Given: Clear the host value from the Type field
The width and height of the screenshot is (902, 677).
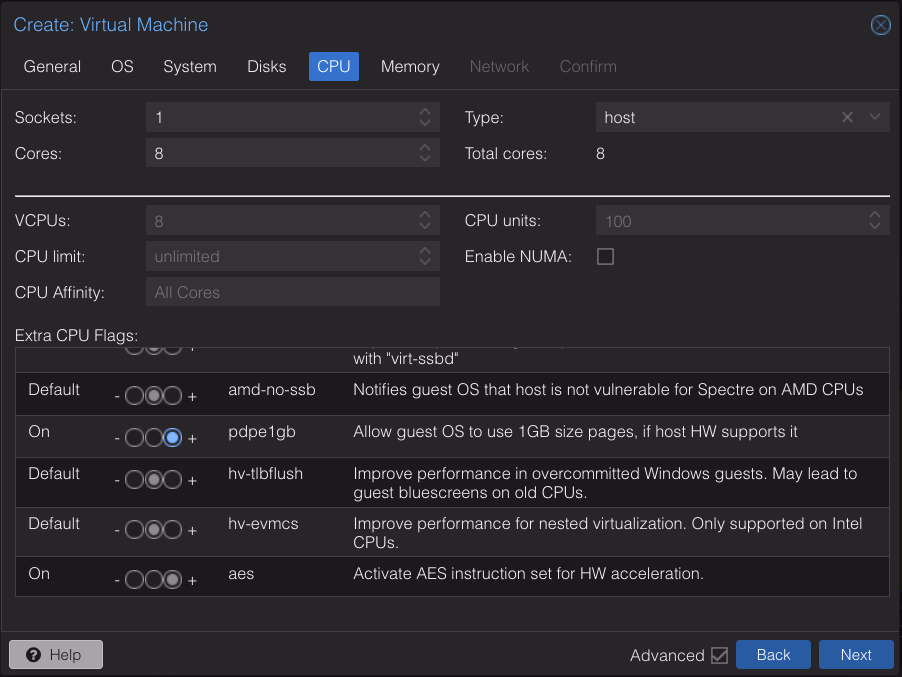Looking at the screenshot, I should click(847, 117).
